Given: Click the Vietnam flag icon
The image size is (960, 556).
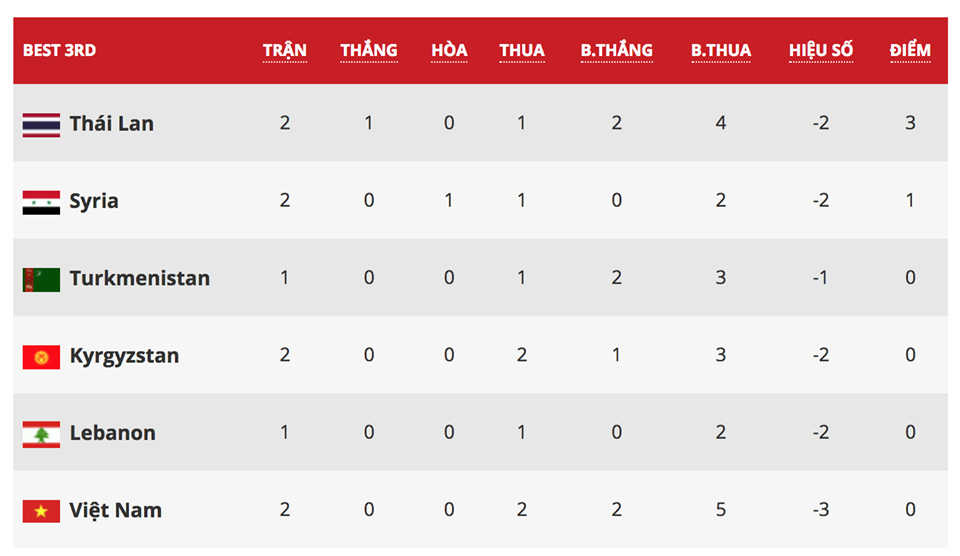Looking at the screenshot, I should 41,511.
